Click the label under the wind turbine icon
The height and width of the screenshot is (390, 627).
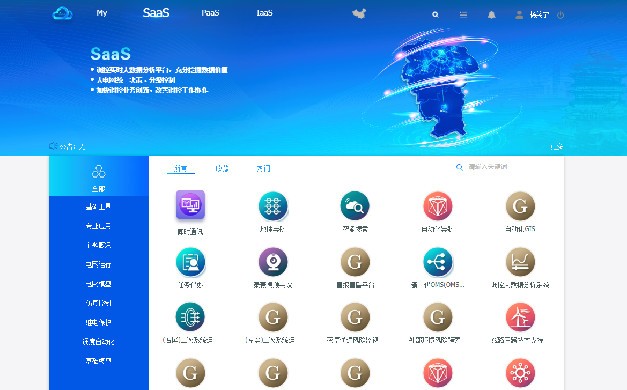click(517, 340)
